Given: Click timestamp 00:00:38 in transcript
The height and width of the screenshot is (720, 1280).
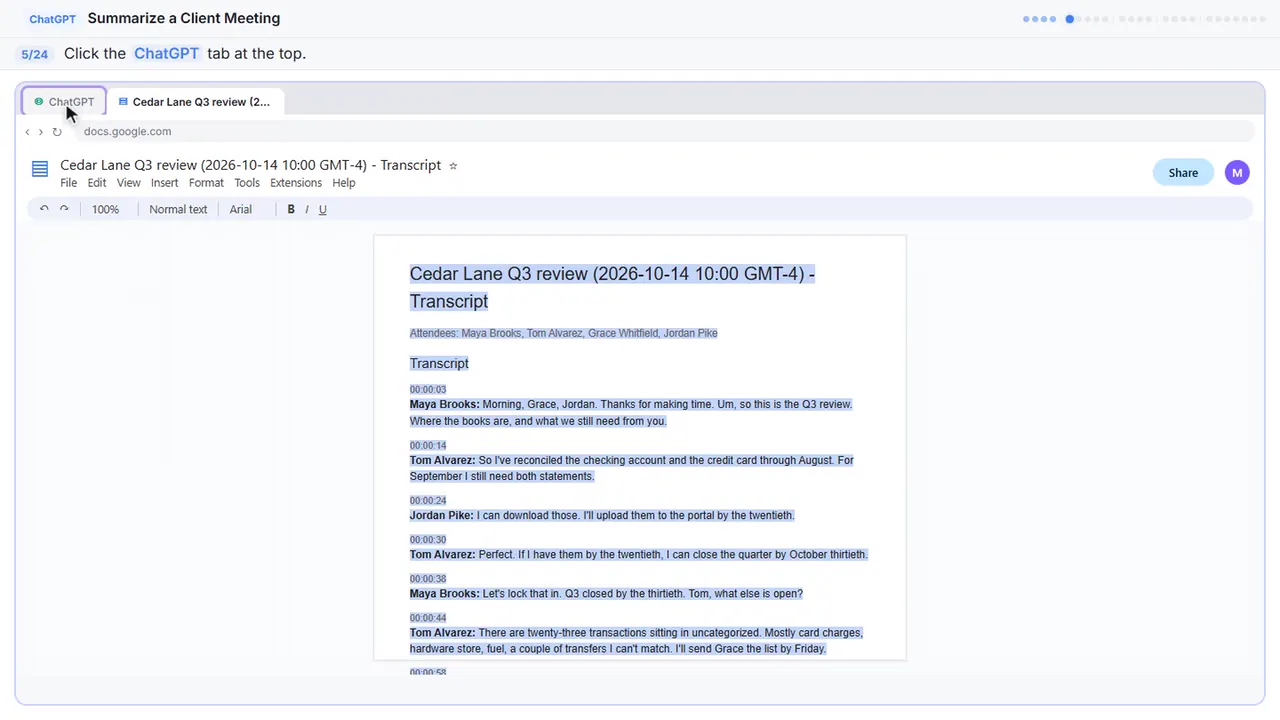Looking at the screenshot, I should [428, 579].
